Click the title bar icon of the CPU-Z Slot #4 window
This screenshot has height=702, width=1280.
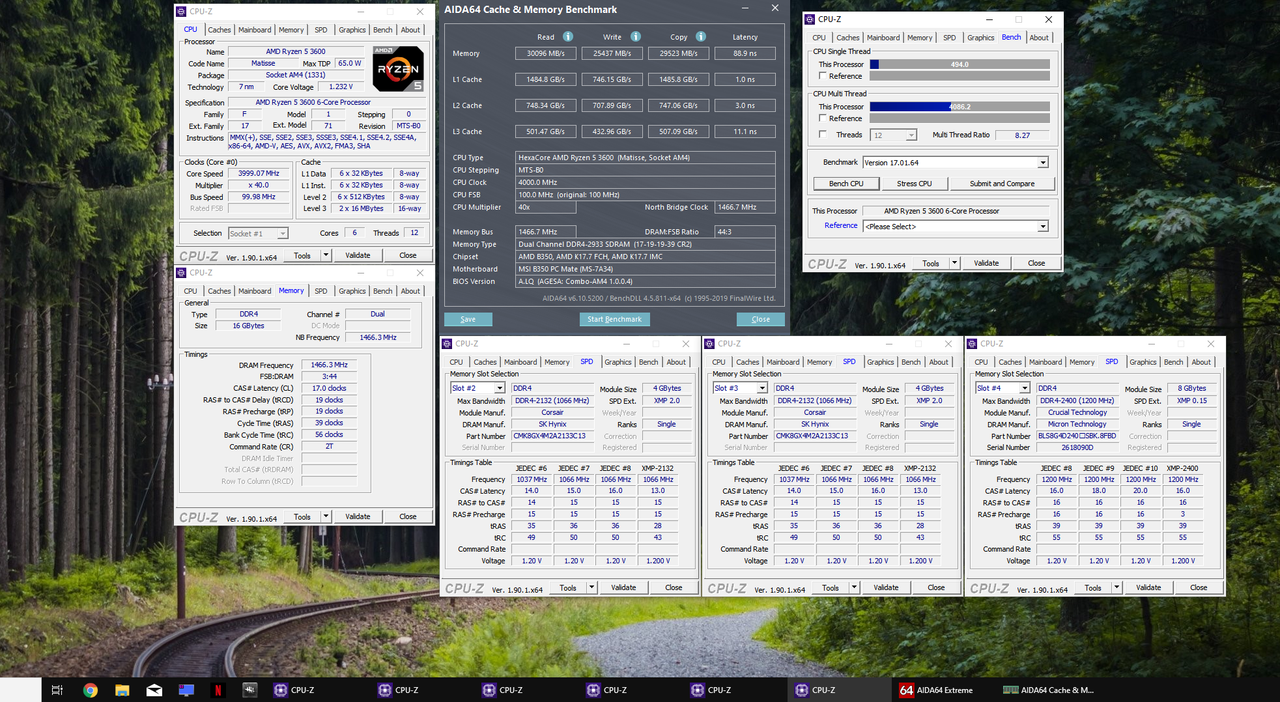pos(974,343)
